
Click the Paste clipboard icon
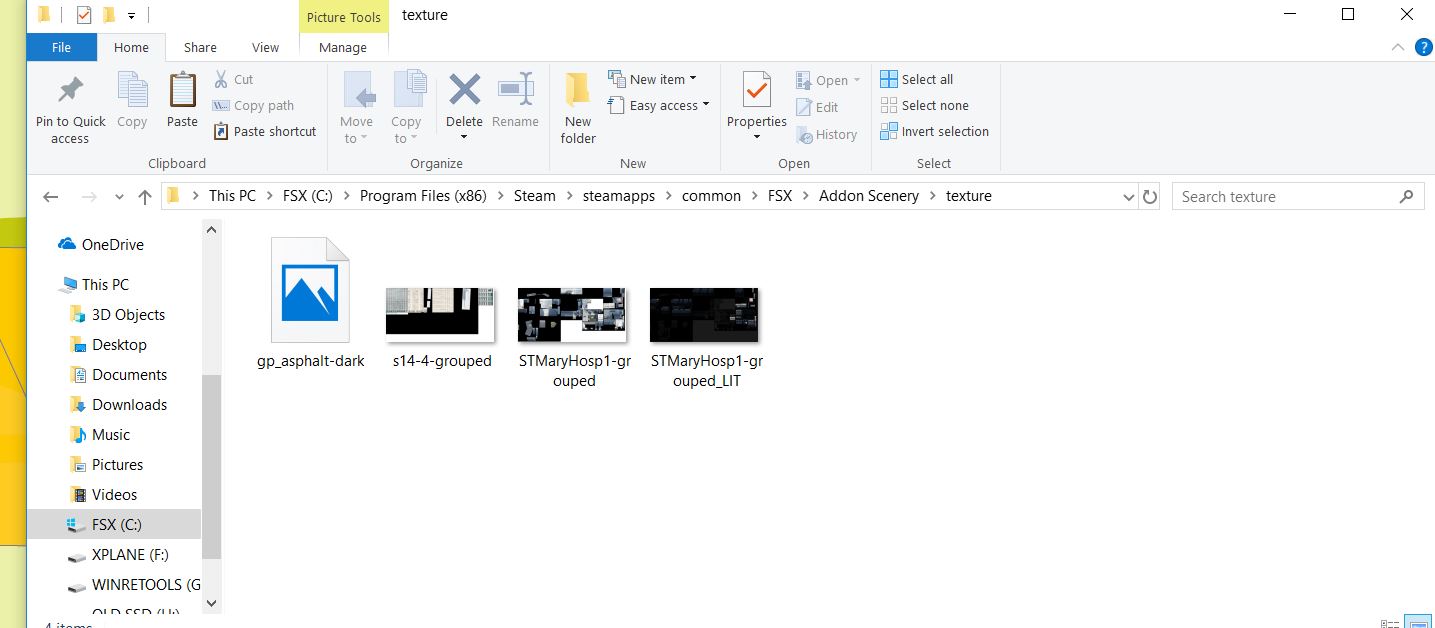pyautogui.click(x=182, y=90)
